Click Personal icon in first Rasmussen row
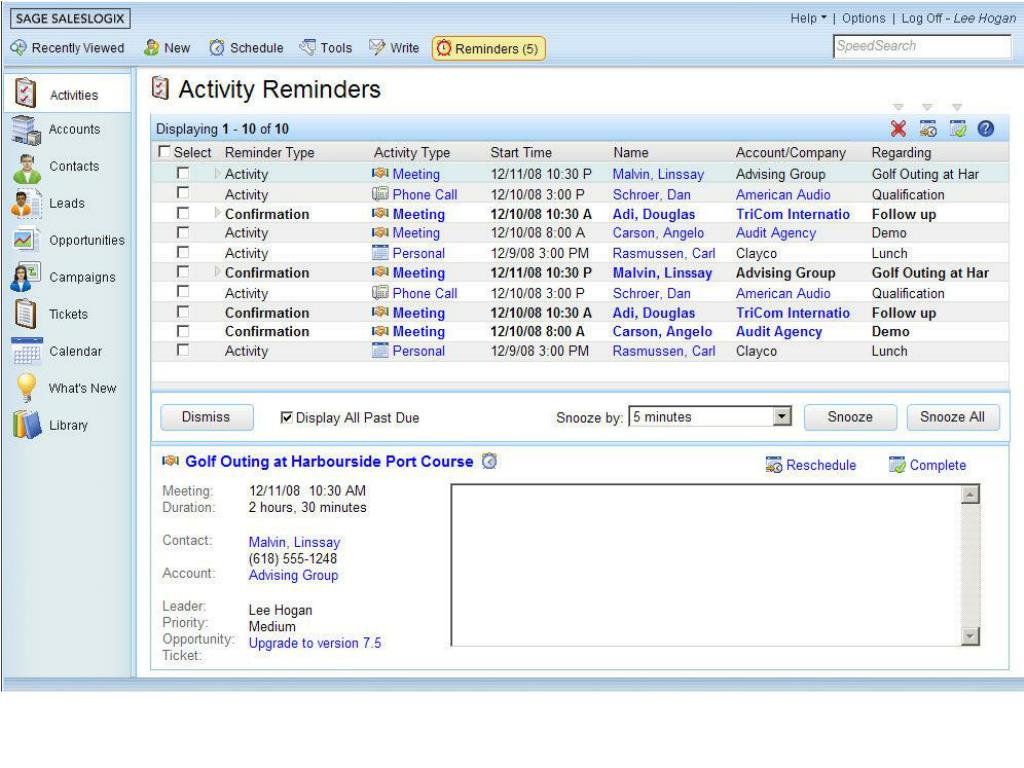The image size is (1024, 768). [x=380, y=253]
